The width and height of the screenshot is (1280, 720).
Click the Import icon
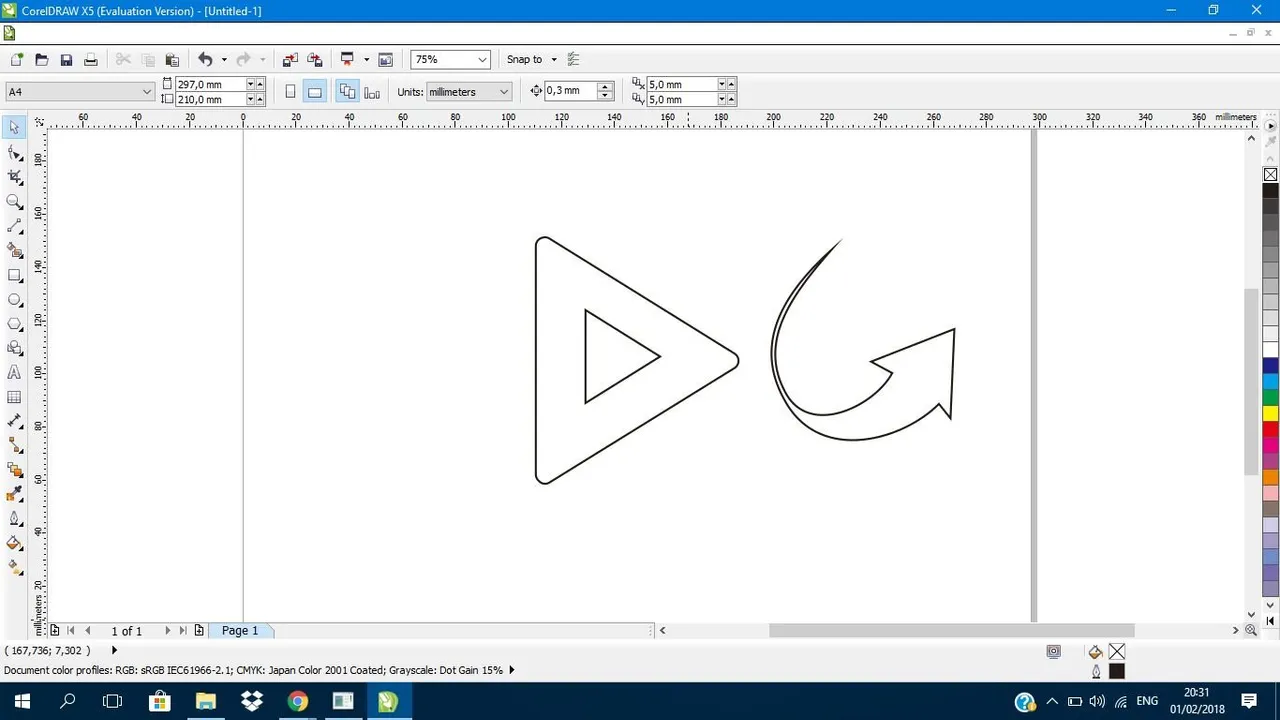tap(290, 60)
